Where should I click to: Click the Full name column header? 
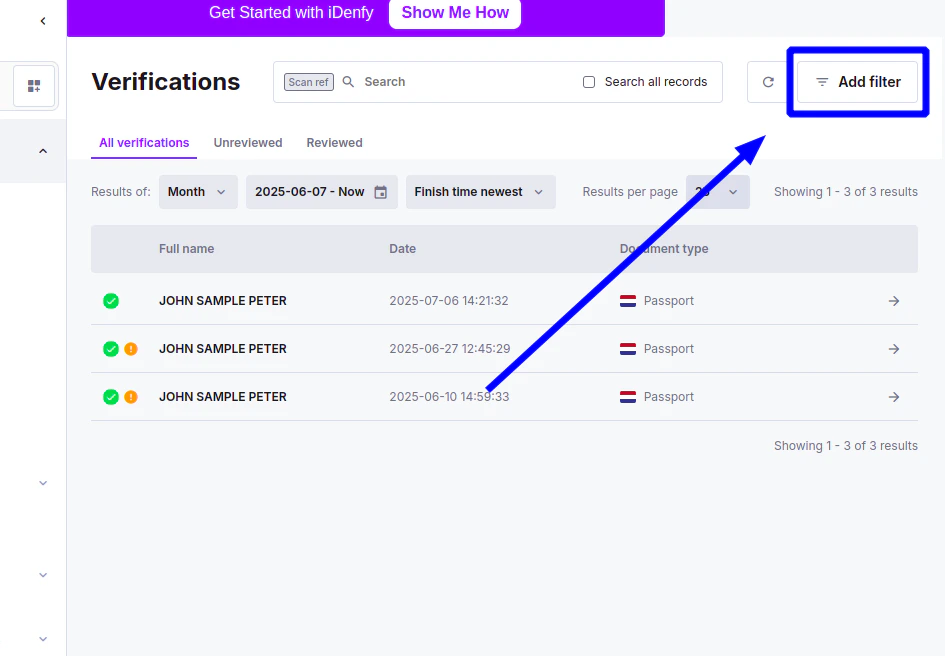(x=186, y=249)
